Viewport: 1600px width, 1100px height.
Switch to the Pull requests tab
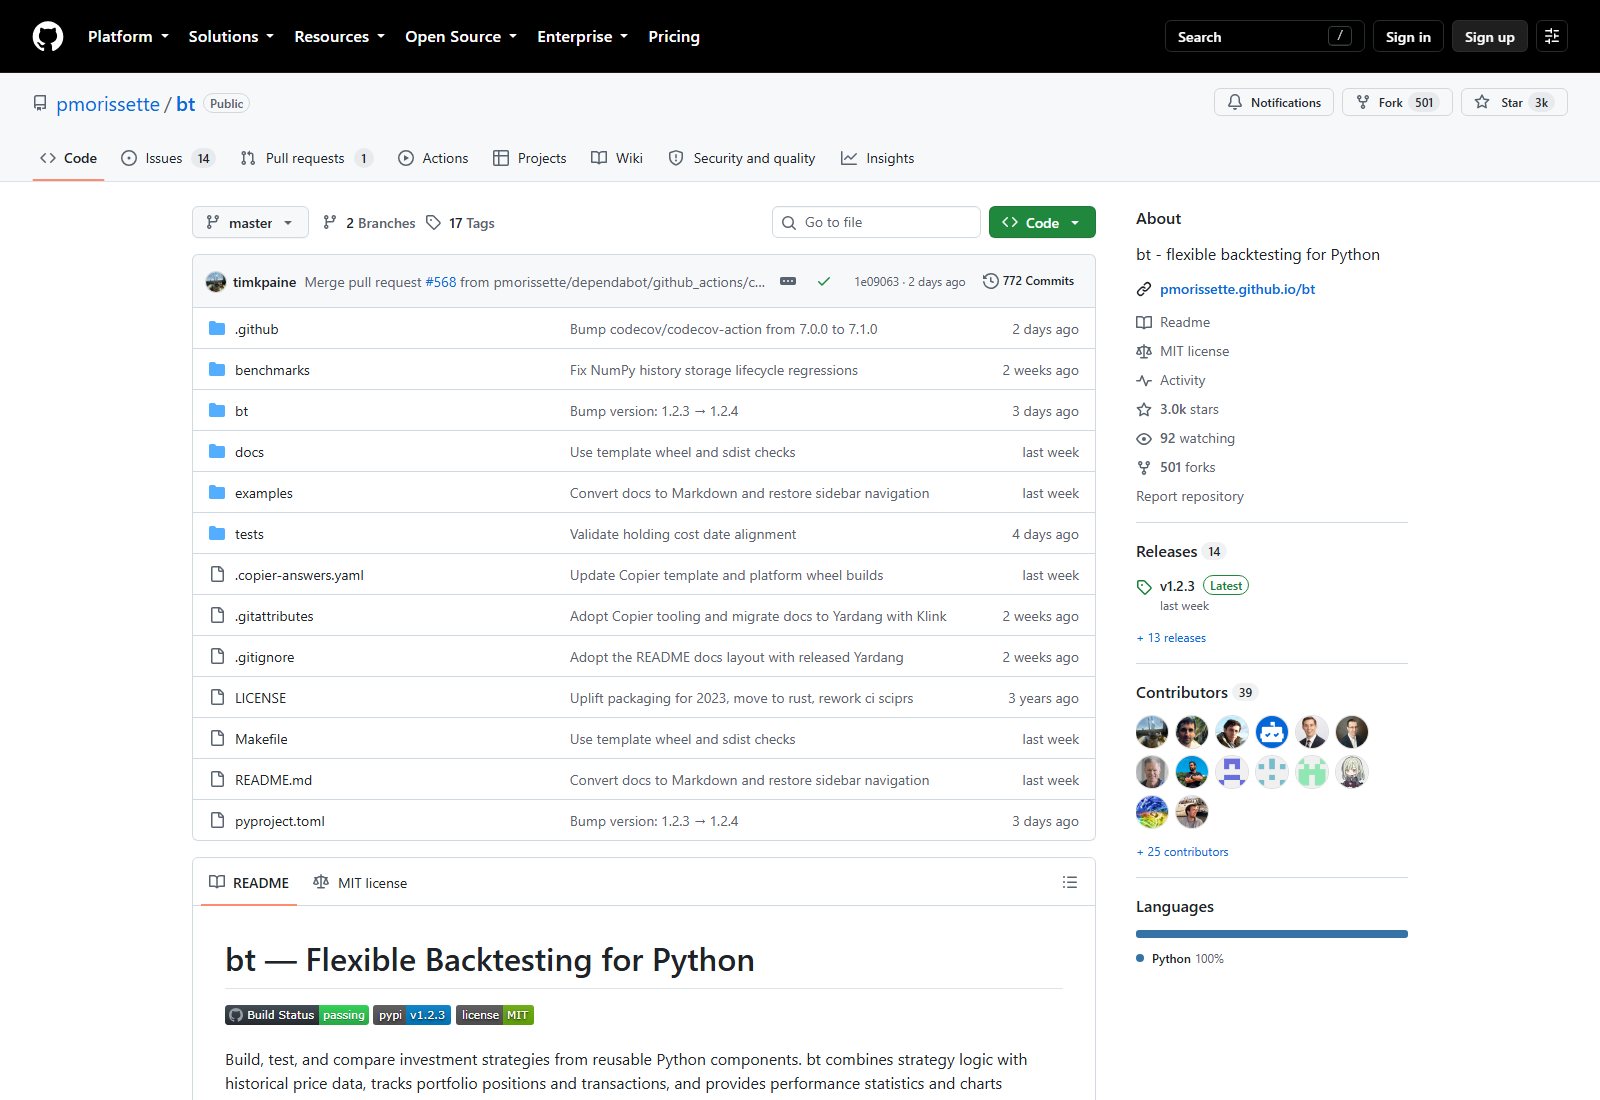307,158
